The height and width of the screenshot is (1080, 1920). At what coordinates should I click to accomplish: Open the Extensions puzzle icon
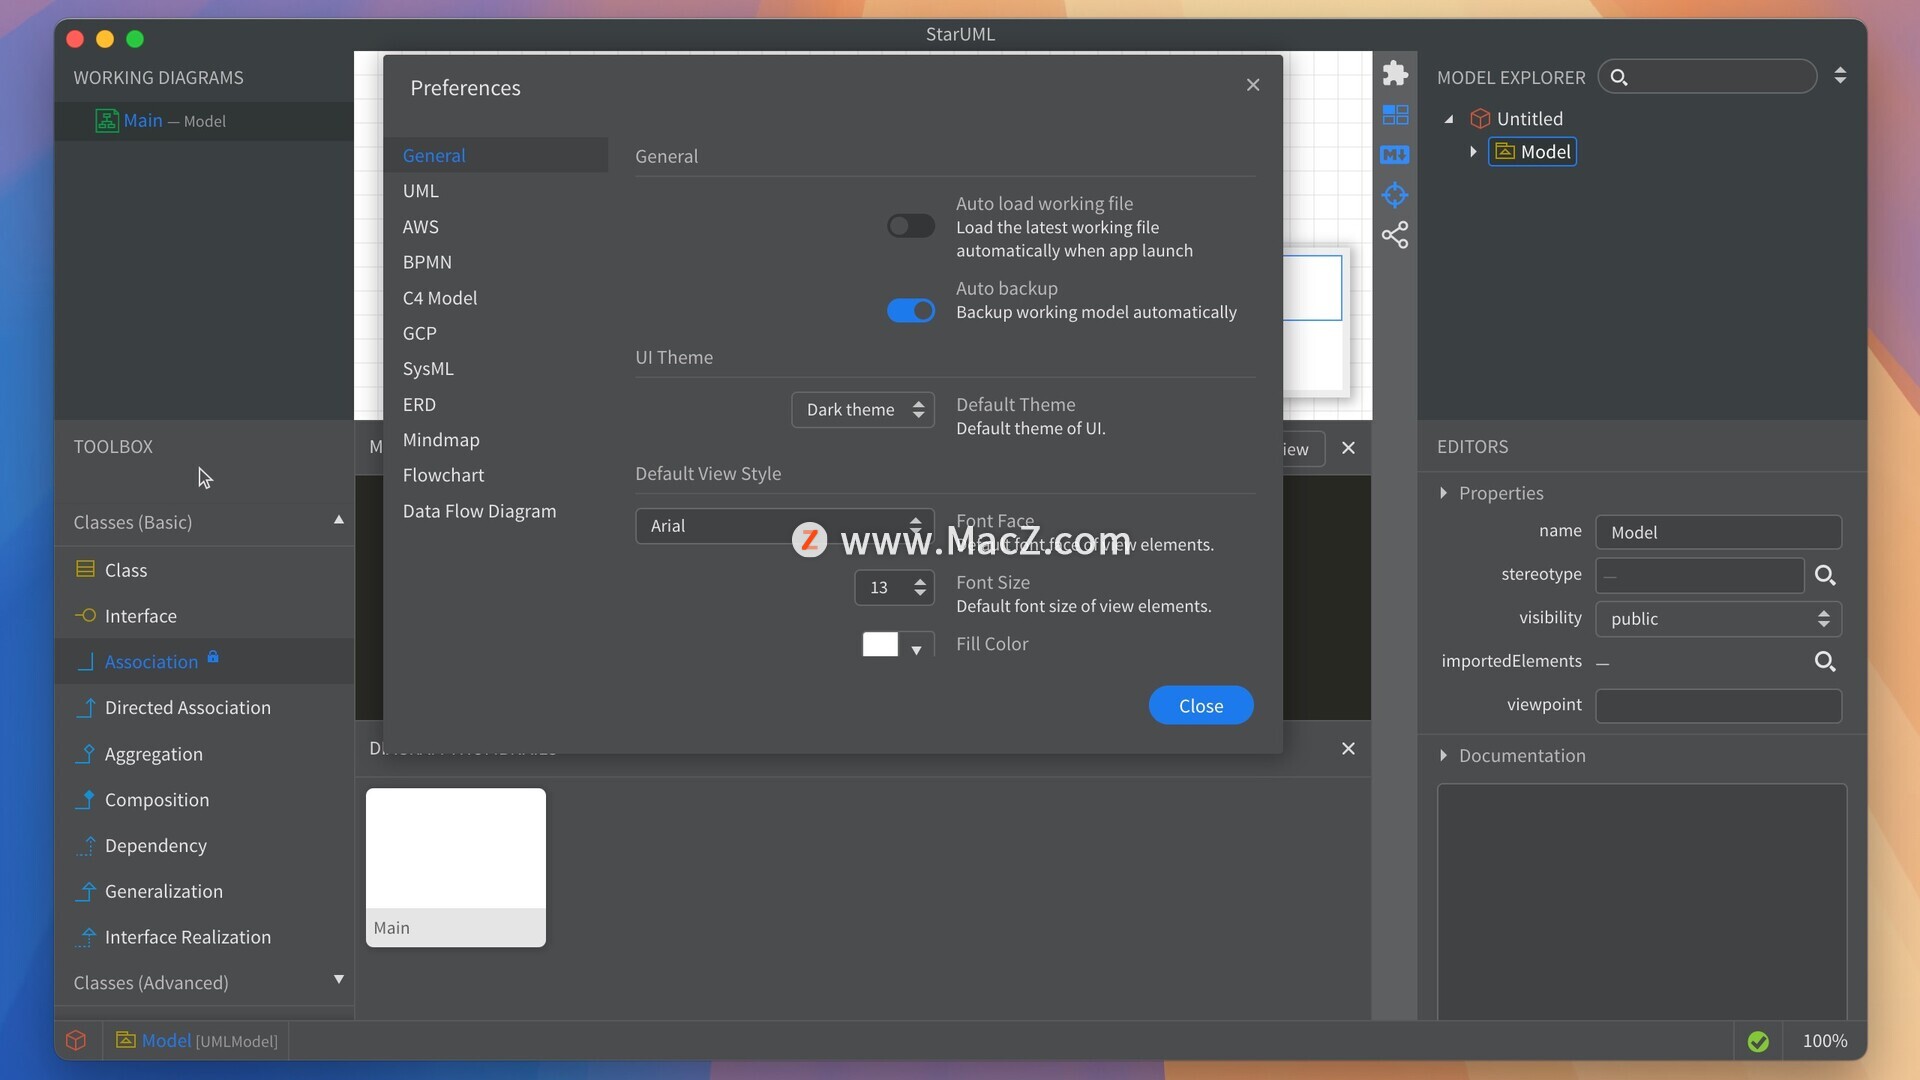(x=1395, y=73)
